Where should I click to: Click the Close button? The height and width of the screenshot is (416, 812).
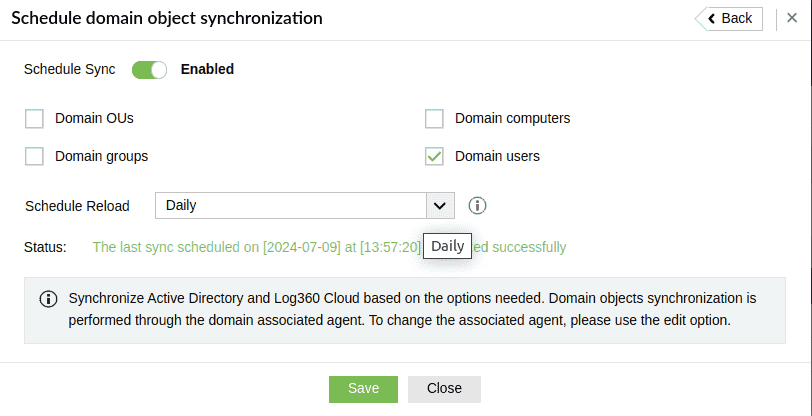click(444, 389)
